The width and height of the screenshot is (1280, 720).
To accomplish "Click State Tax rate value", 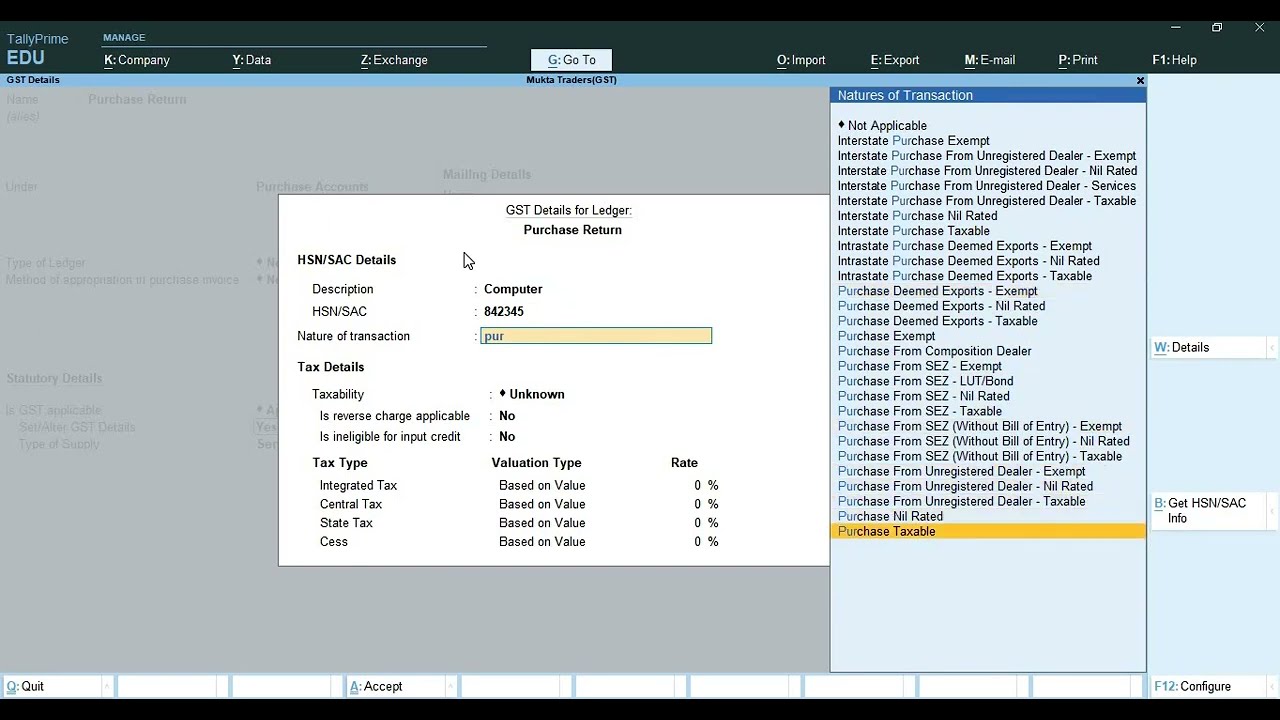I will (706, 523).
